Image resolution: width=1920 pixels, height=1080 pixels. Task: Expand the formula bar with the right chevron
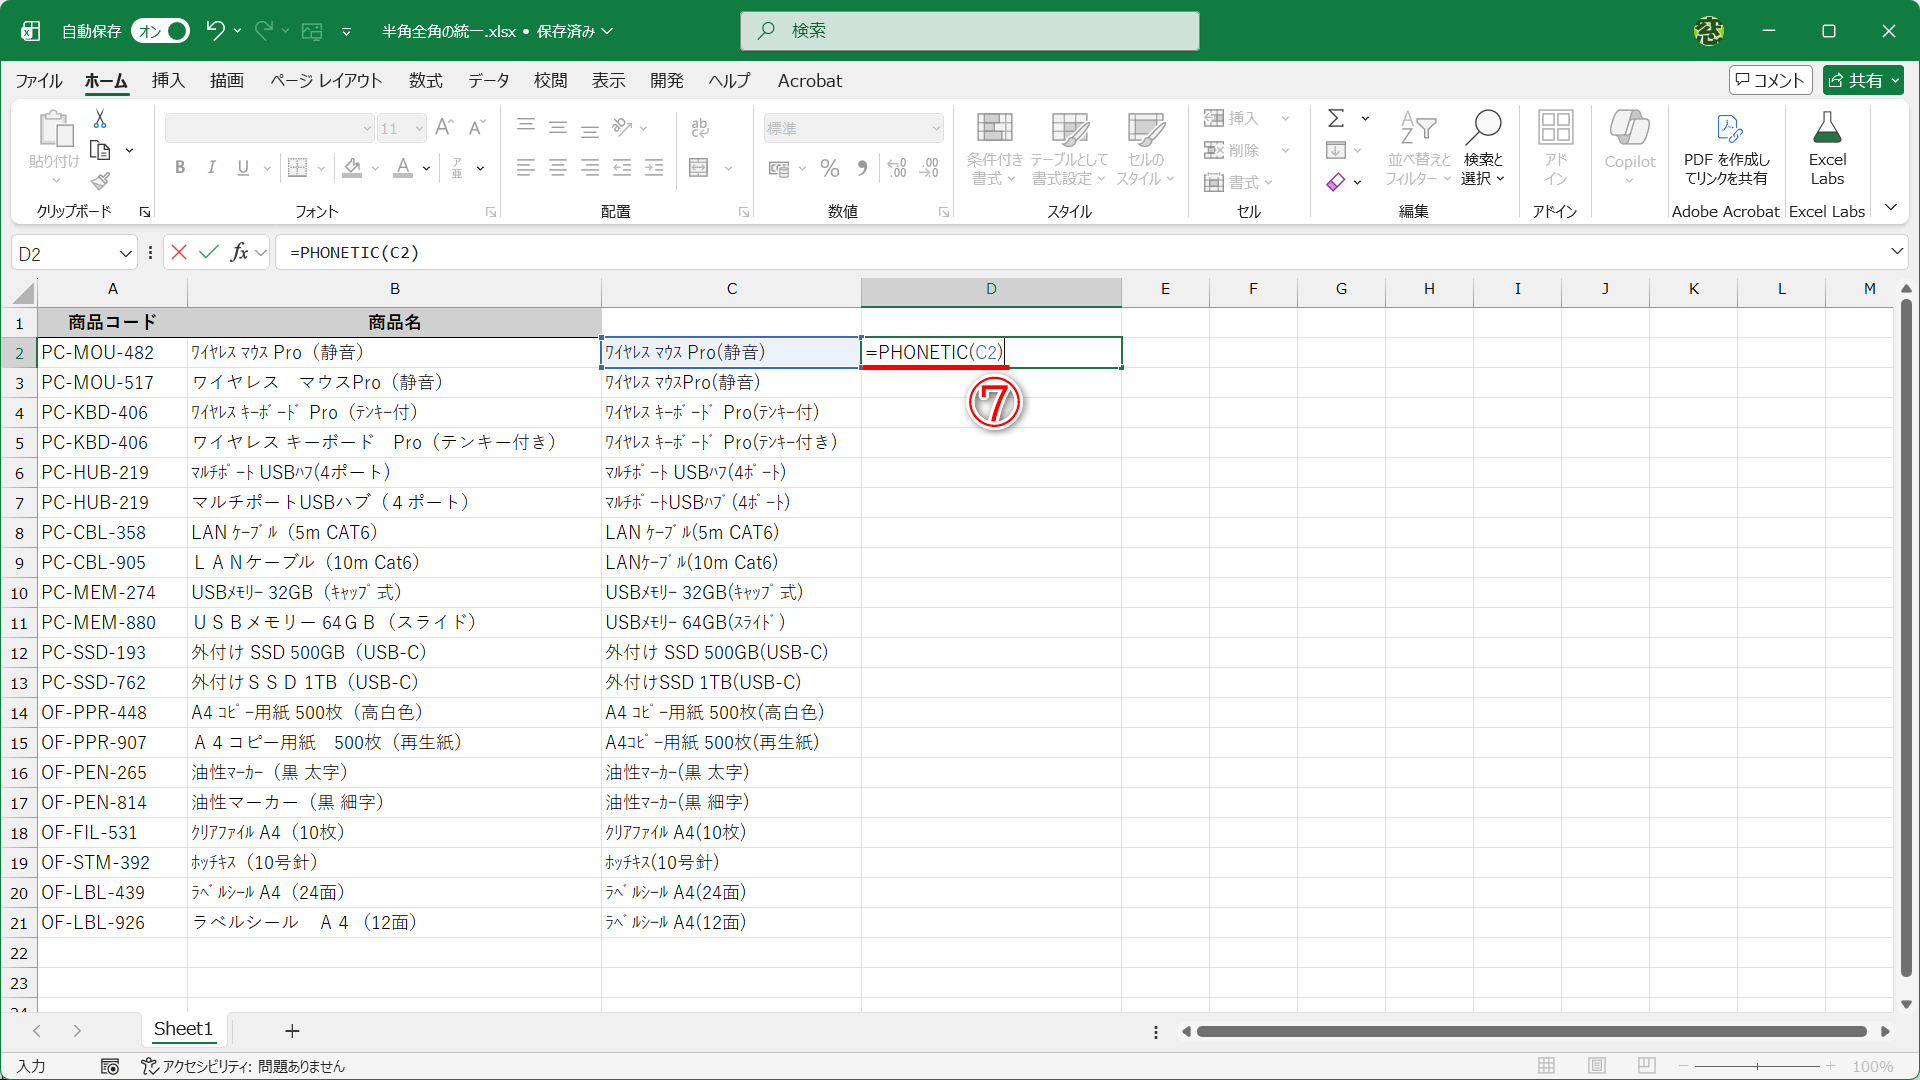pos(1897,252)
